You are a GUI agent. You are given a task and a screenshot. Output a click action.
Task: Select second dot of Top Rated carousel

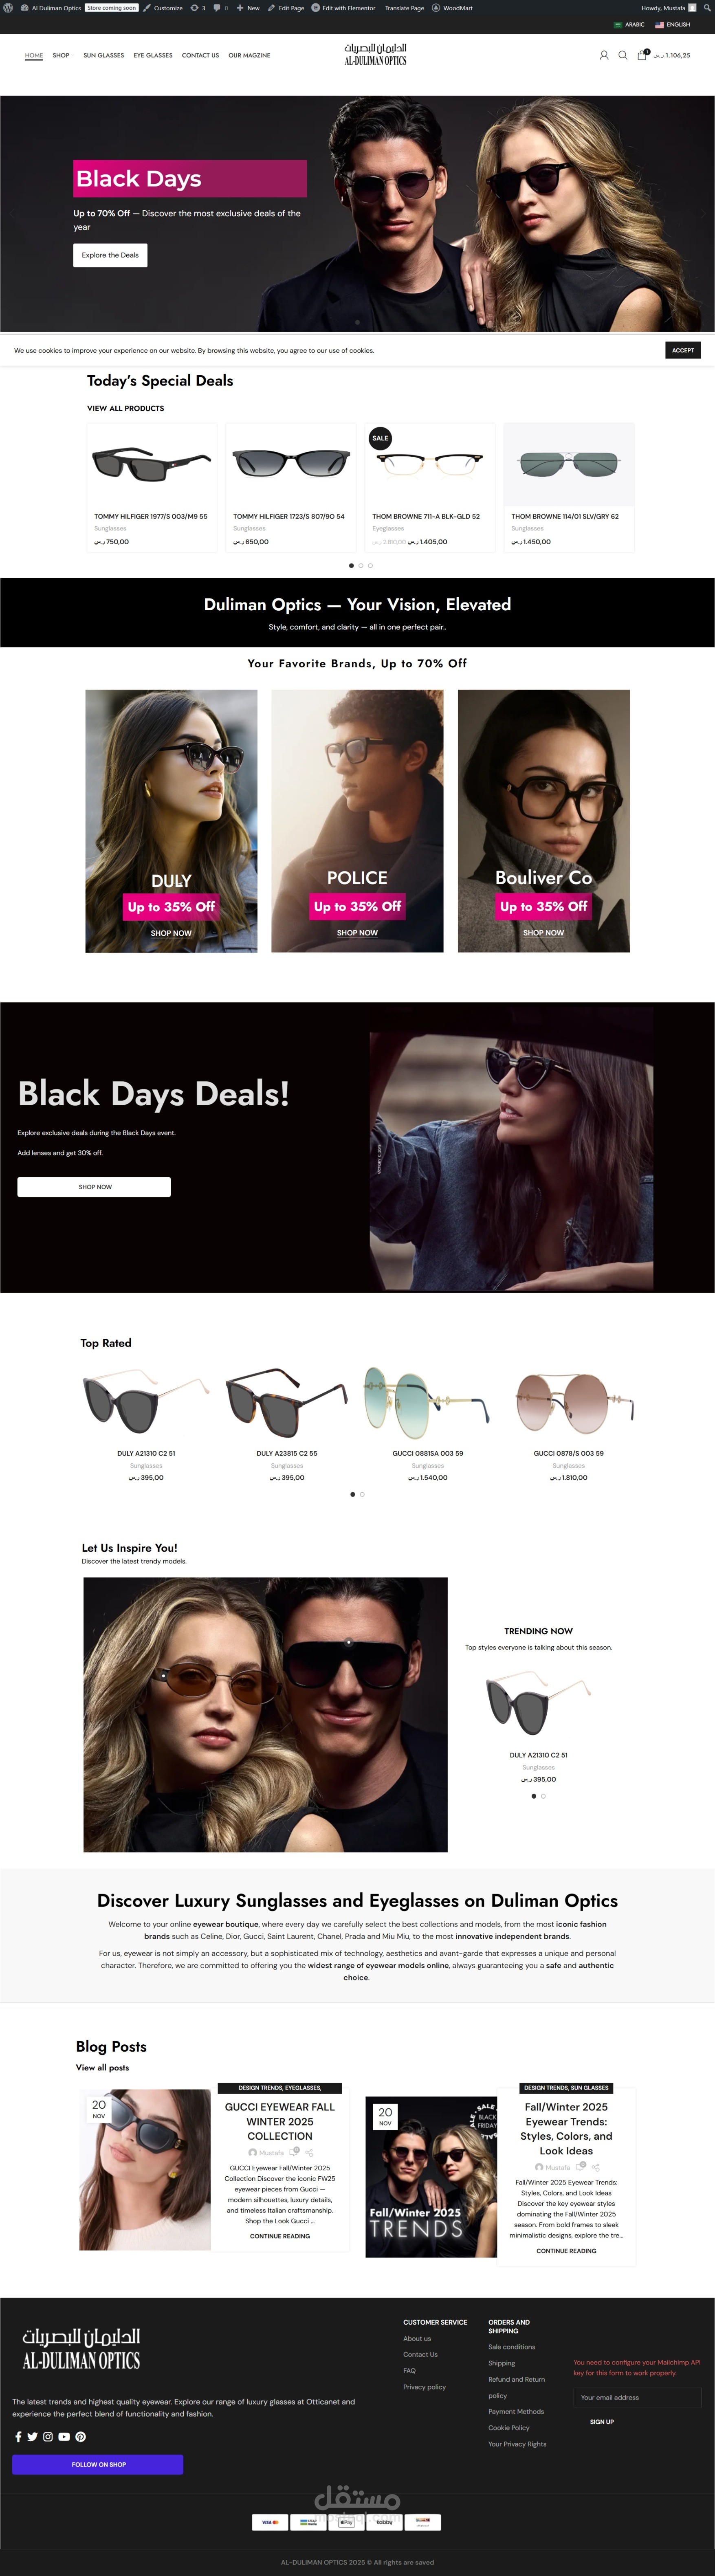(x=362, y=1494)
